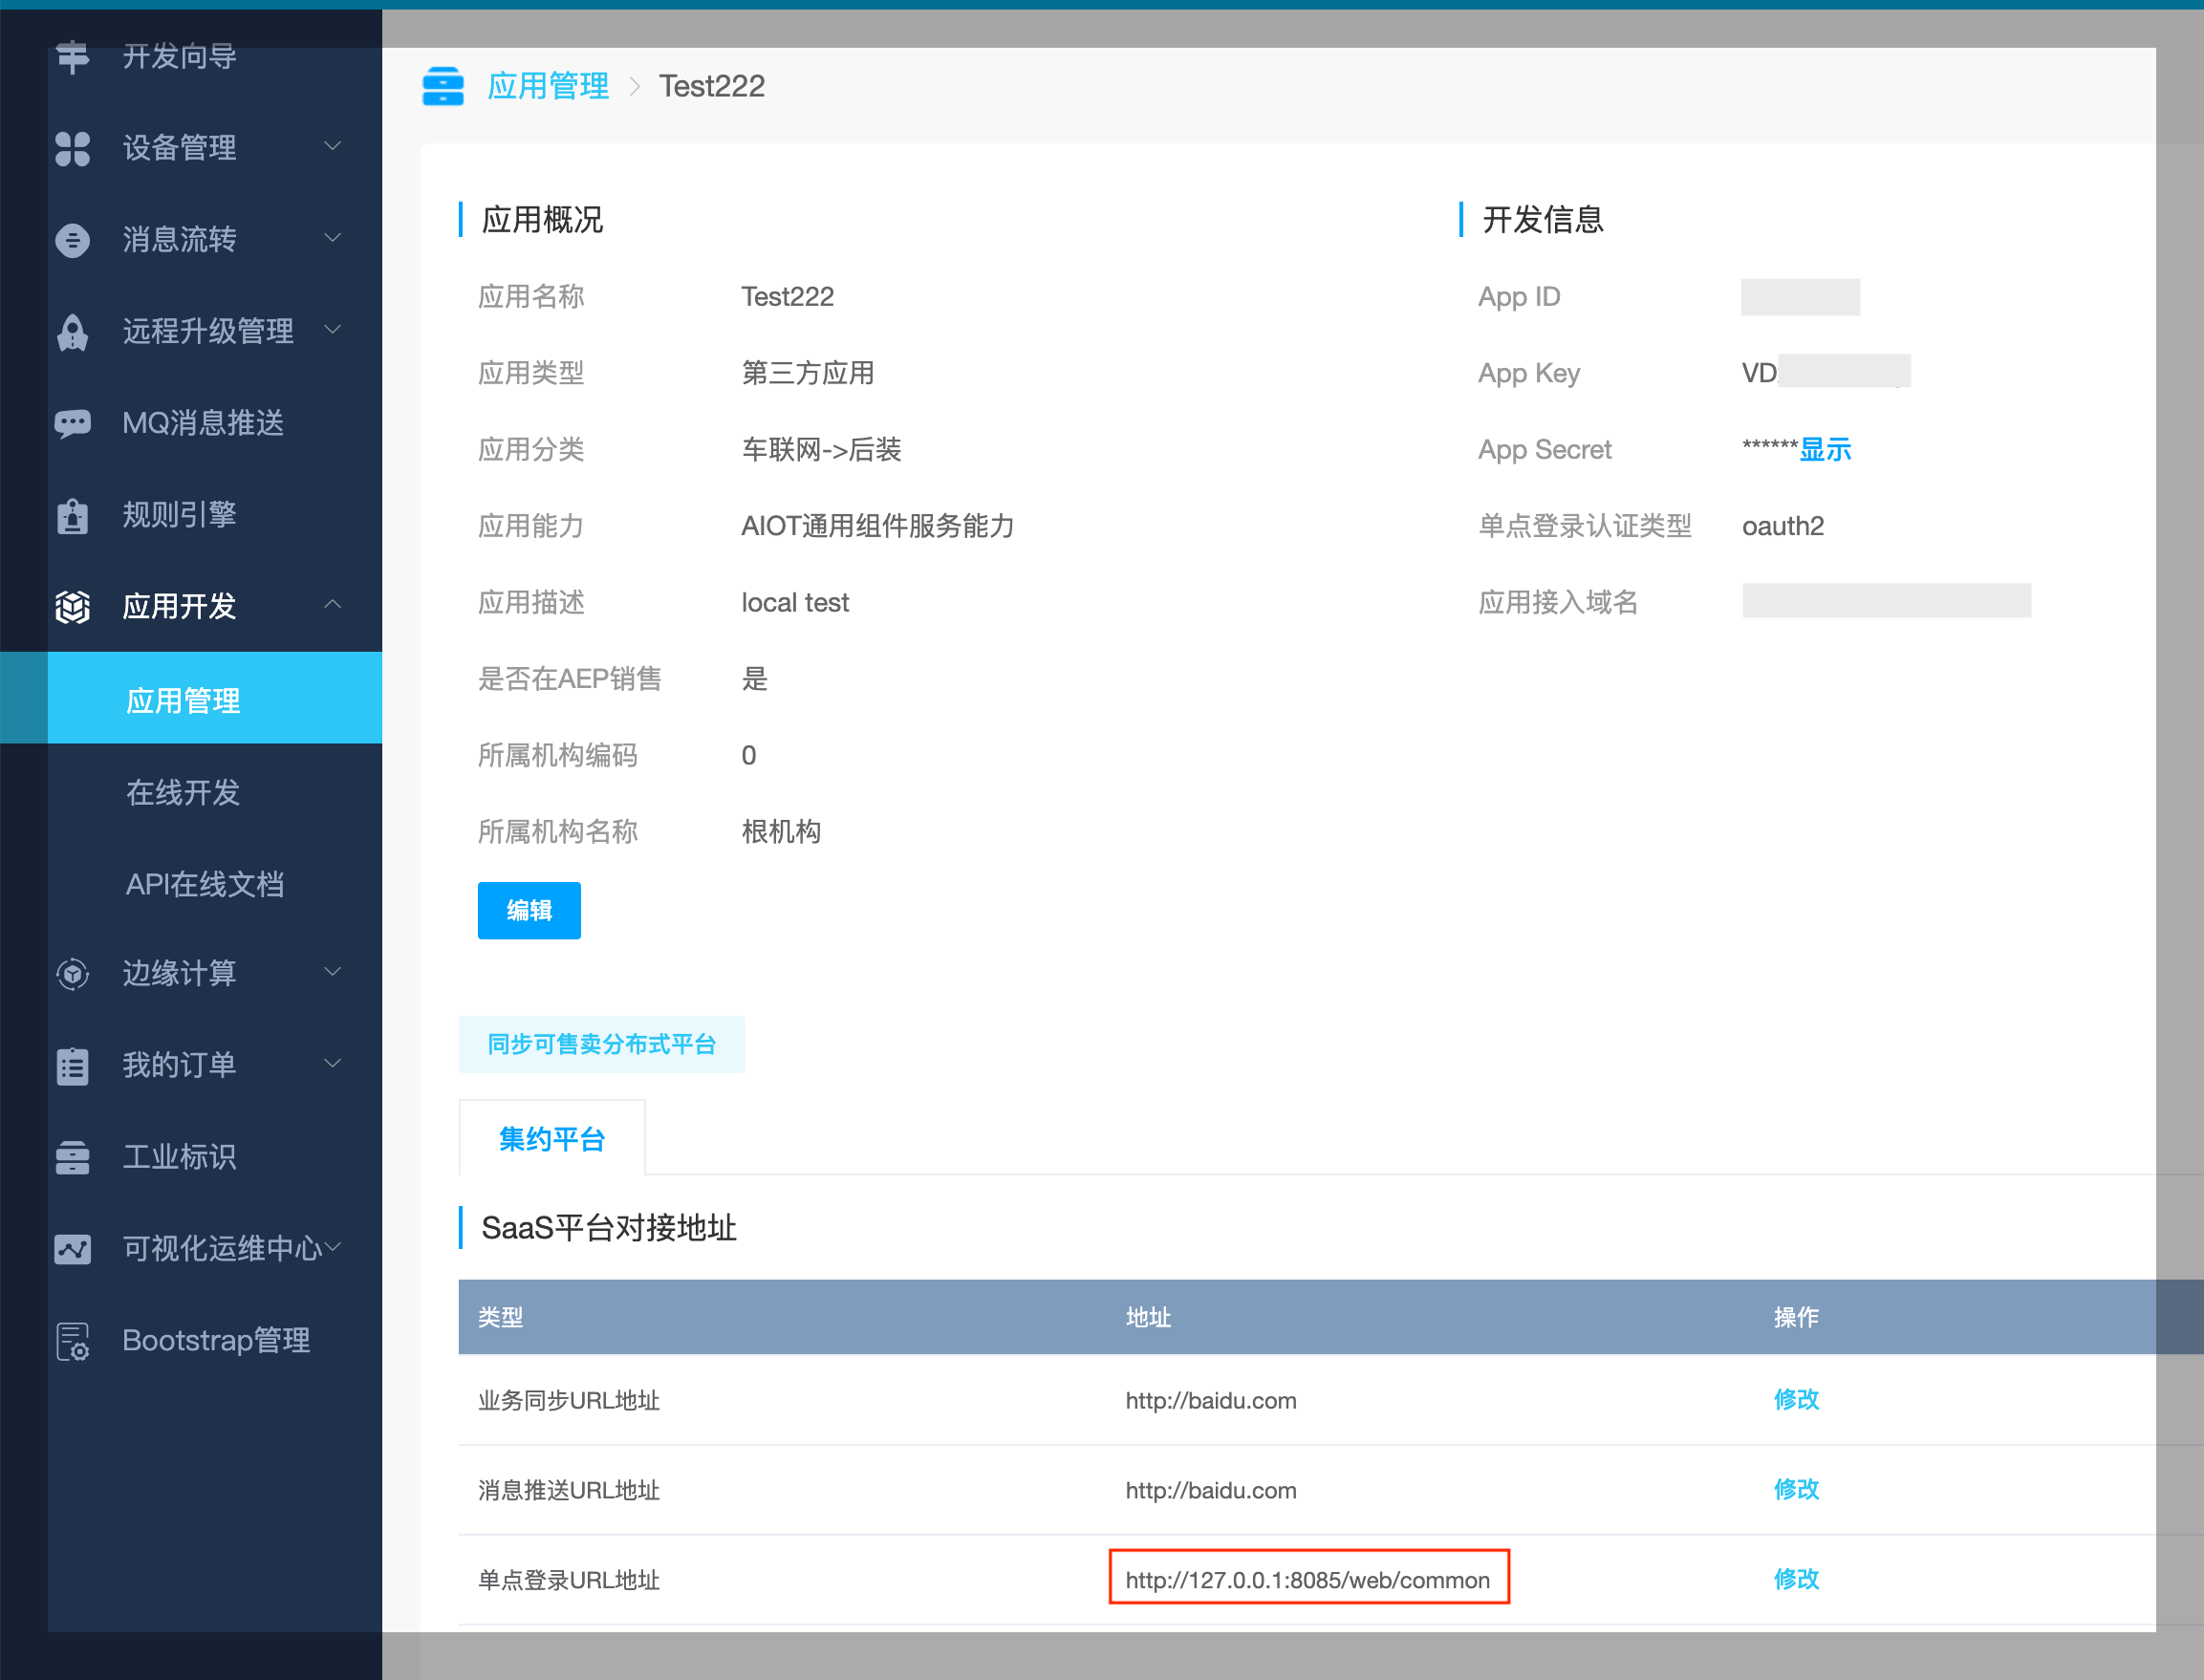
Task: Click the Bootstrap管理 document-gear icon
Action: tap(72, 1341)
